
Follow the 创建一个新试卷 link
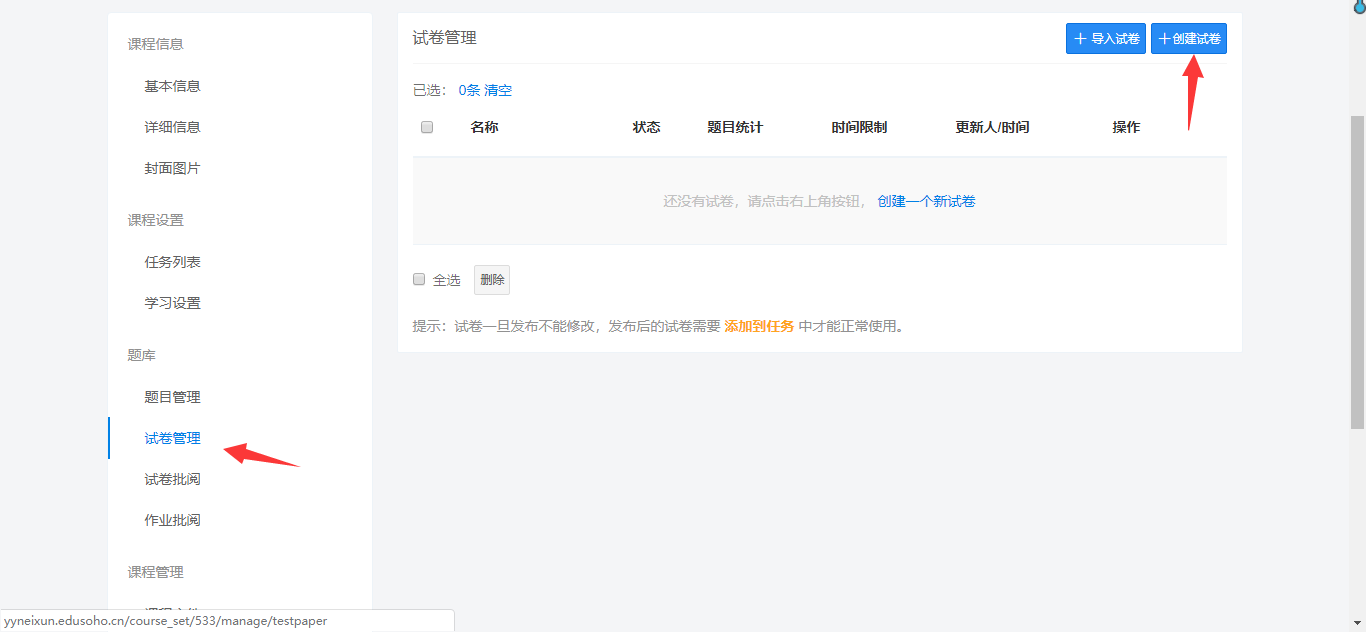point(926,201)
